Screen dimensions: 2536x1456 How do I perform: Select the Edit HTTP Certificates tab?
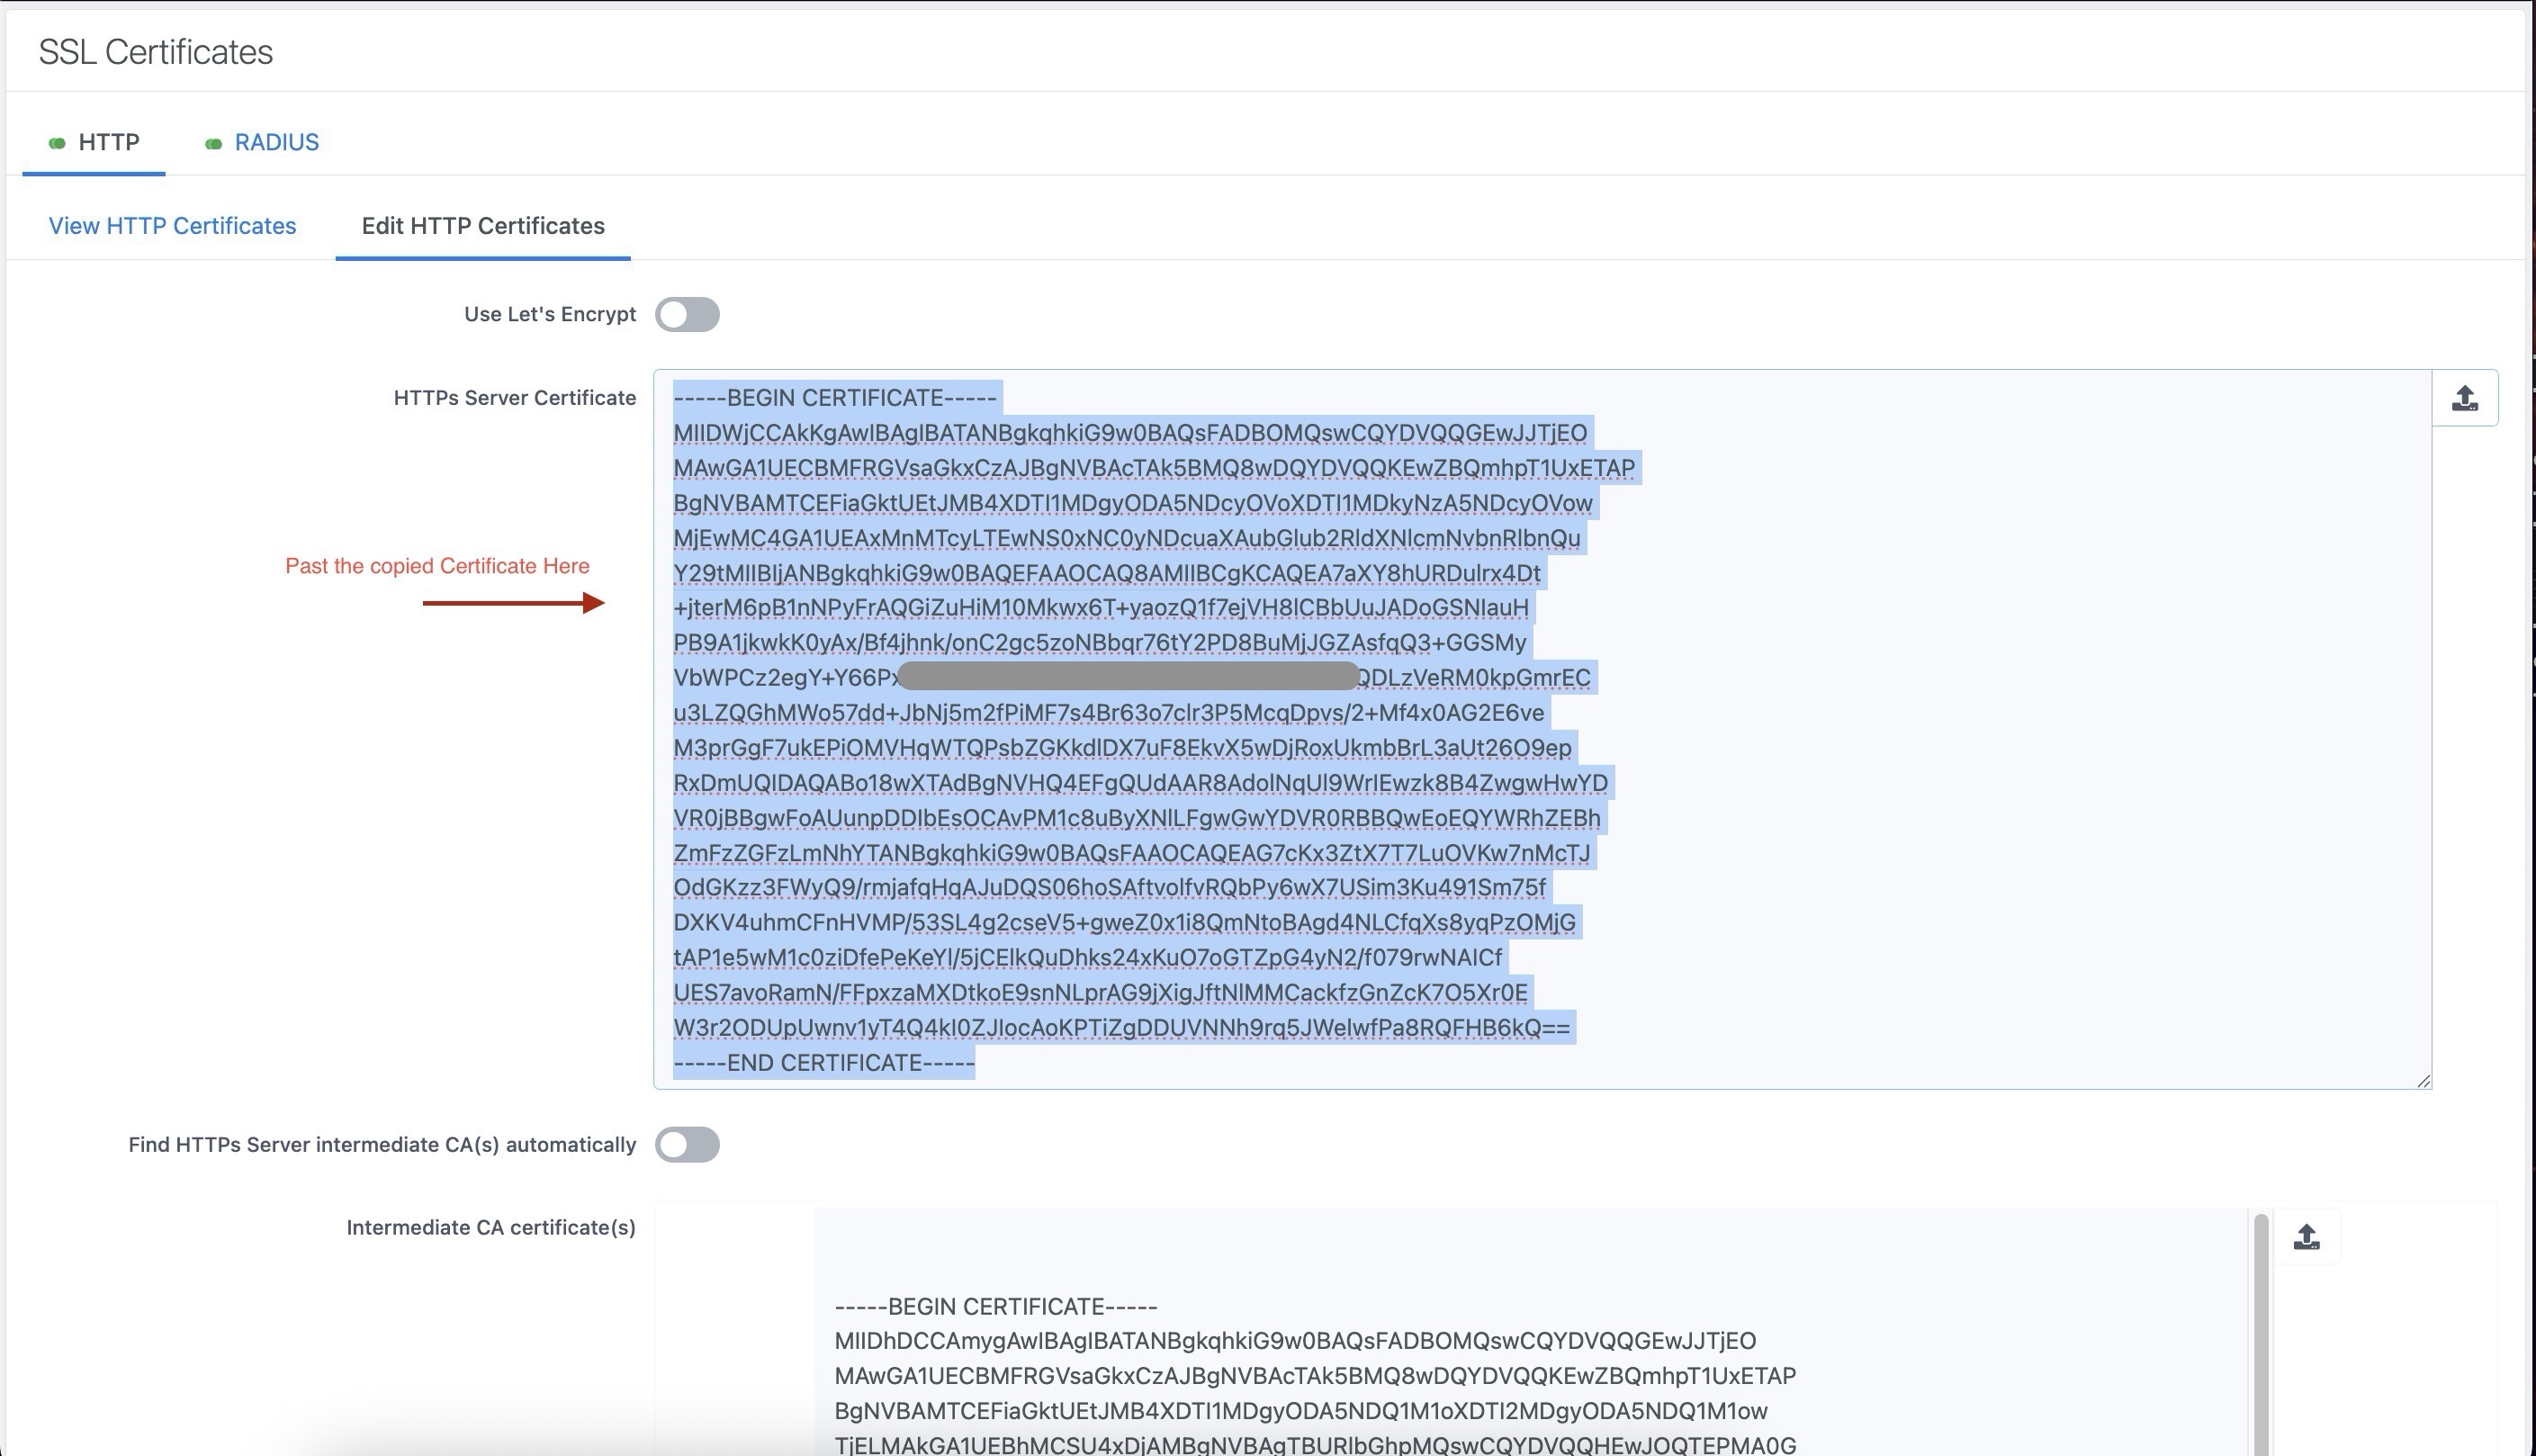click(x=483, y=226)
